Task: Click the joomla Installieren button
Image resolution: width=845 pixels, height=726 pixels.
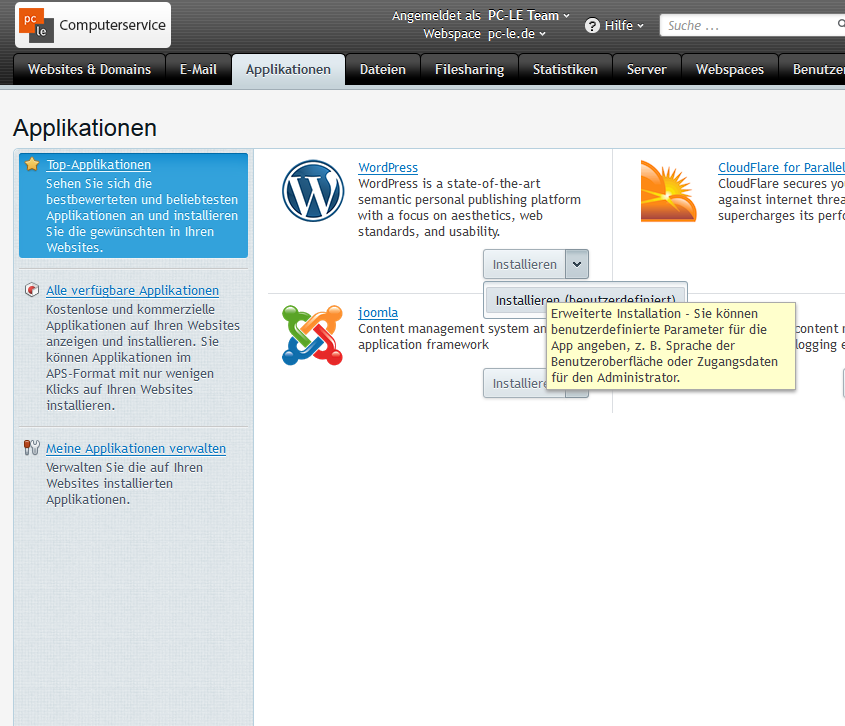Action: 515,383
